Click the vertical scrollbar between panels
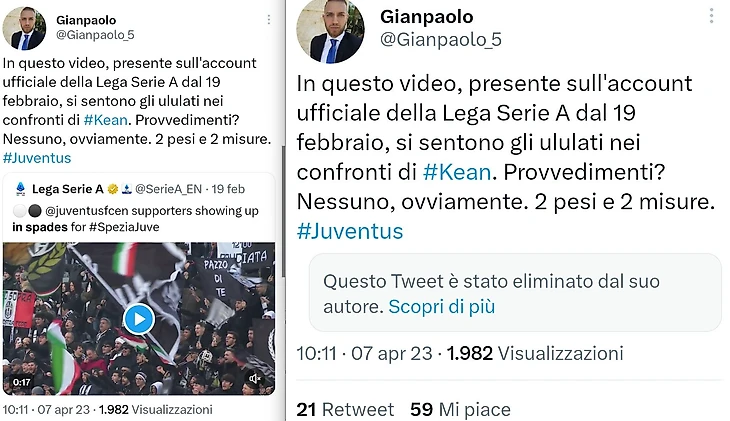Screen dimensions: 730x421 [284, 212]
